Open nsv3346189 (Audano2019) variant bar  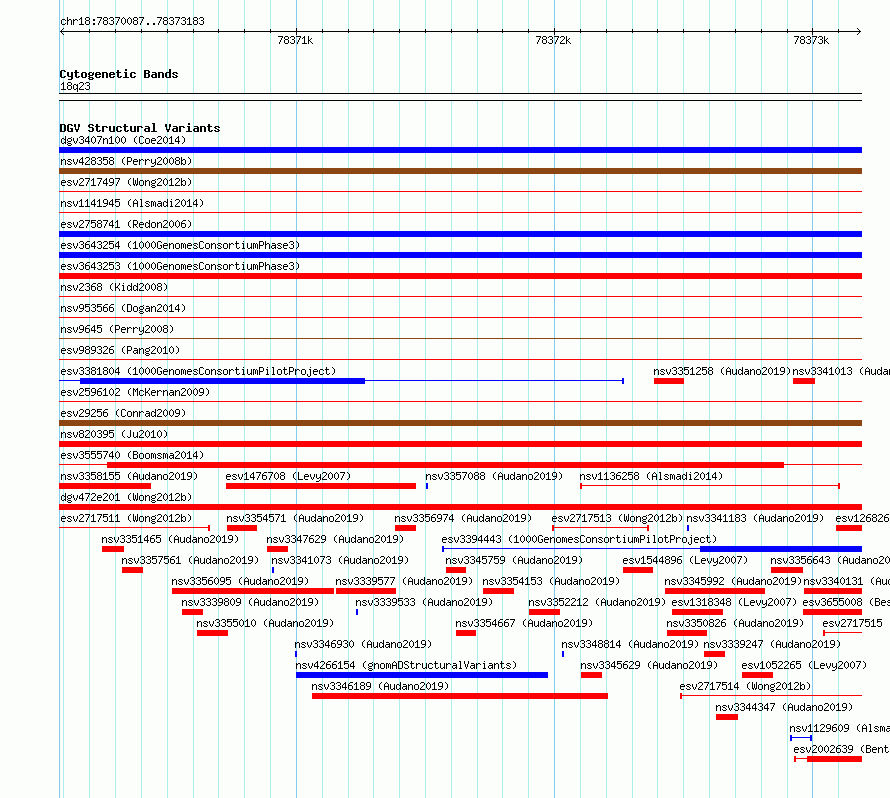[460, 696]
